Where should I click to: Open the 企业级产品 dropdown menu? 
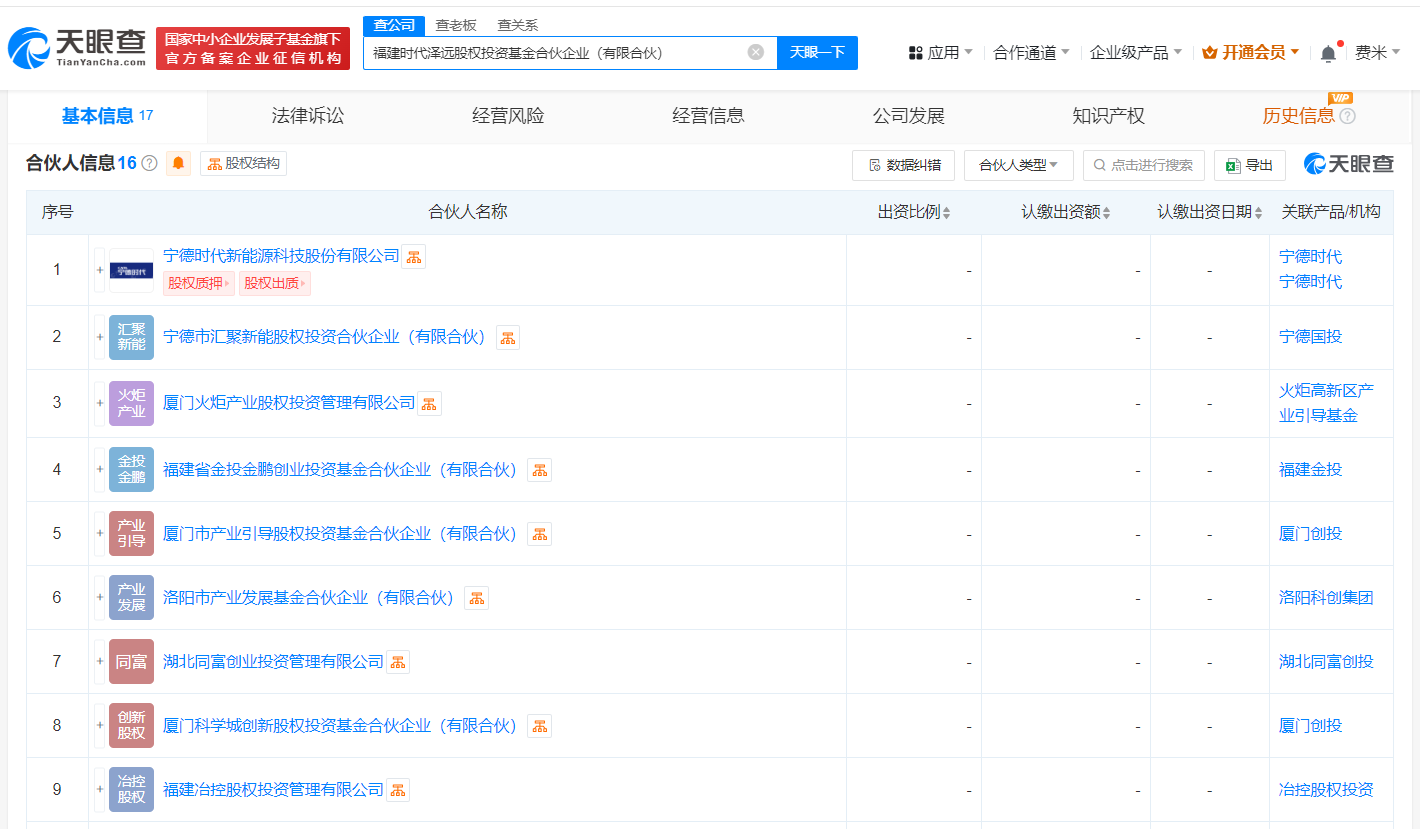click(x=1136, y=53)
